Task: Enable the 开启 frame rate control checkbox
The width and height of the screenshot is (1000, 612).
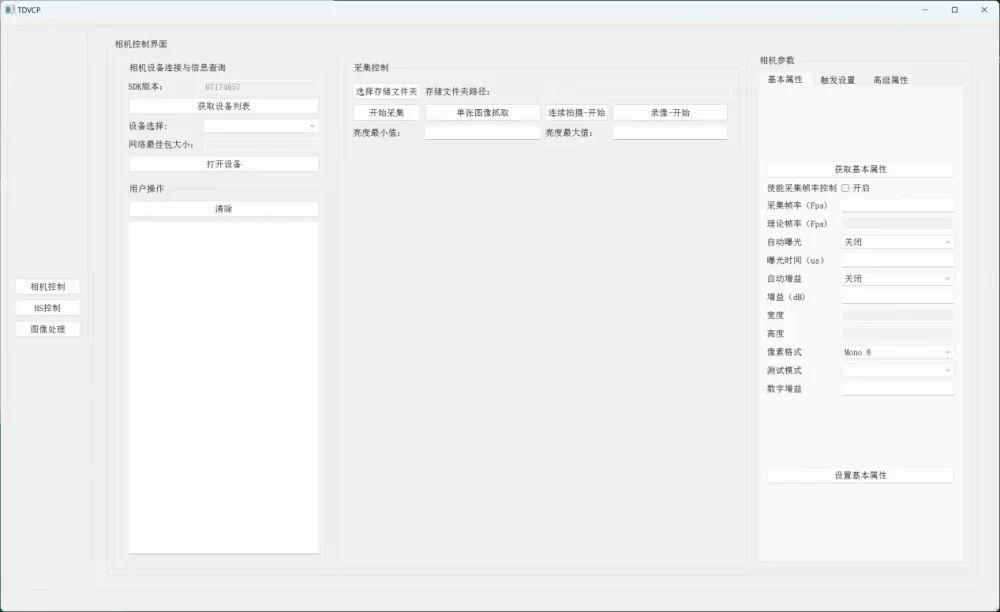Action: pos(845,188)
